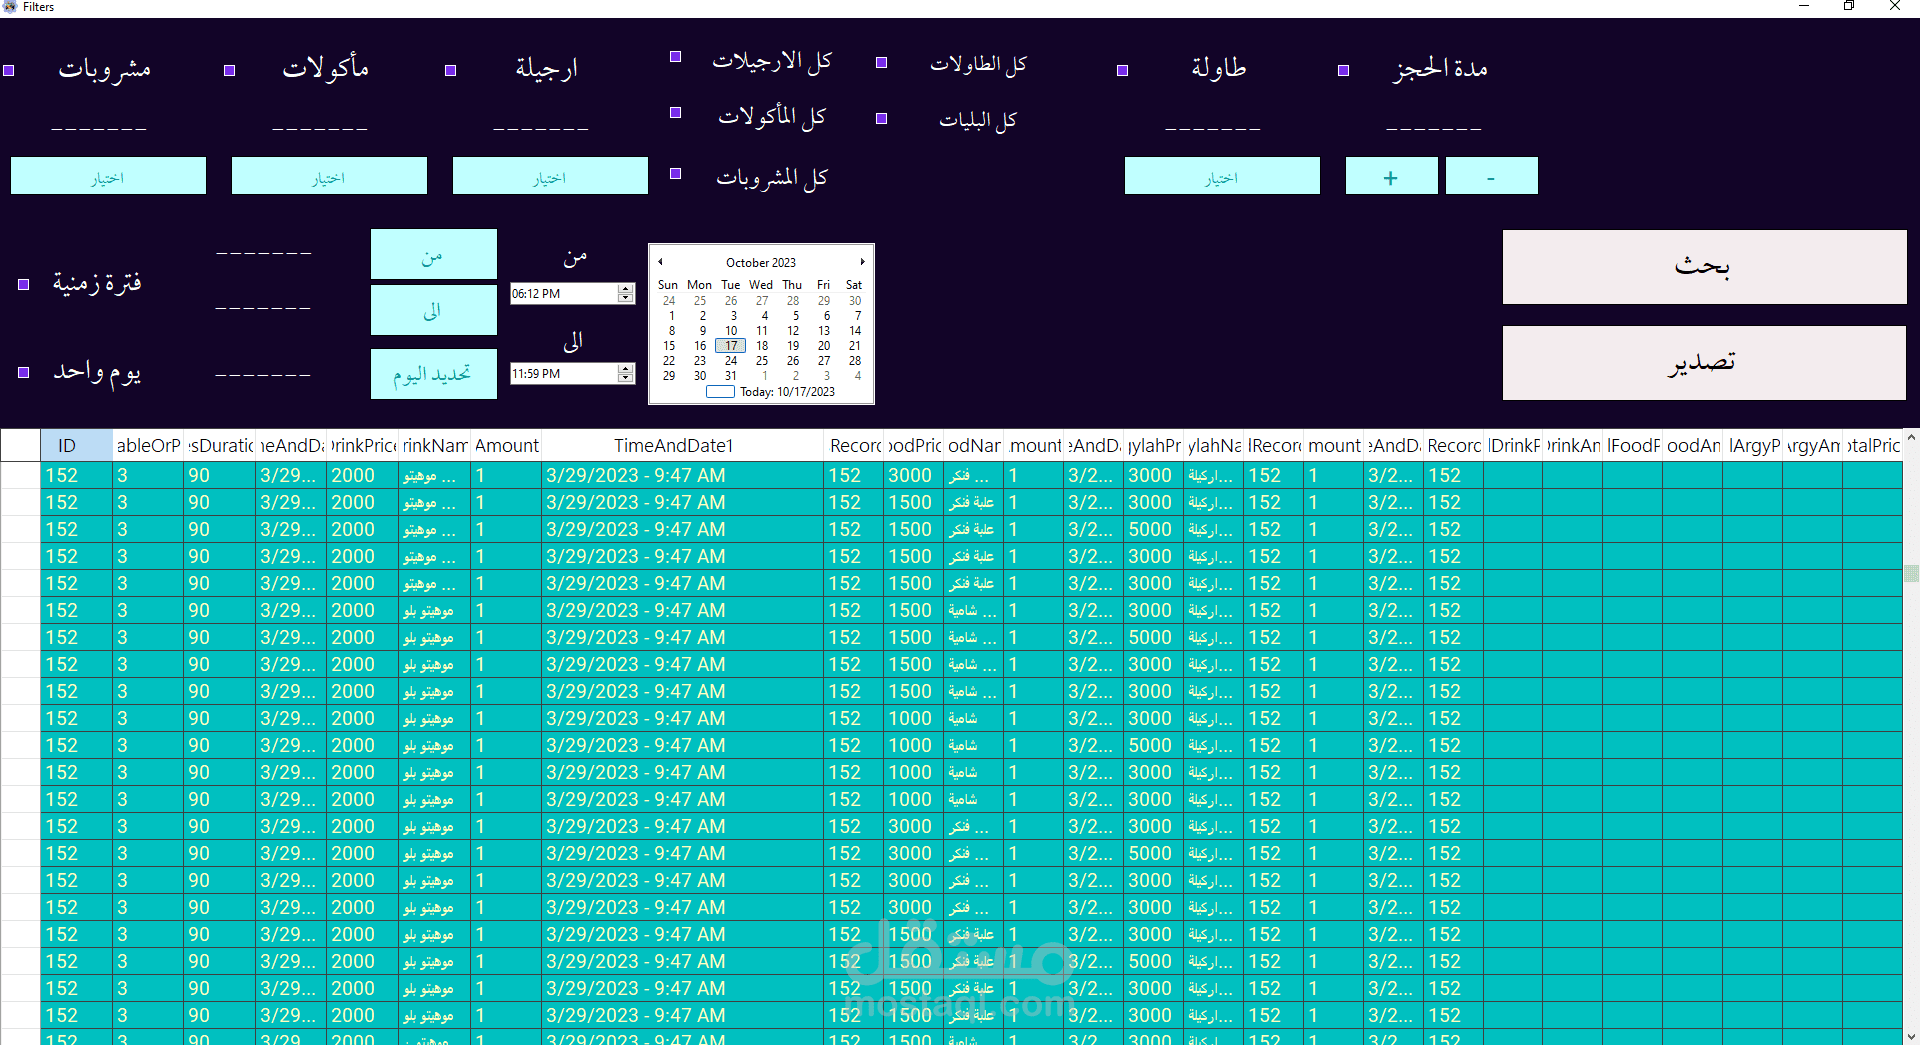Click the اختيار button under طاولة
1920x1045 pixels.
point(1222,176)
